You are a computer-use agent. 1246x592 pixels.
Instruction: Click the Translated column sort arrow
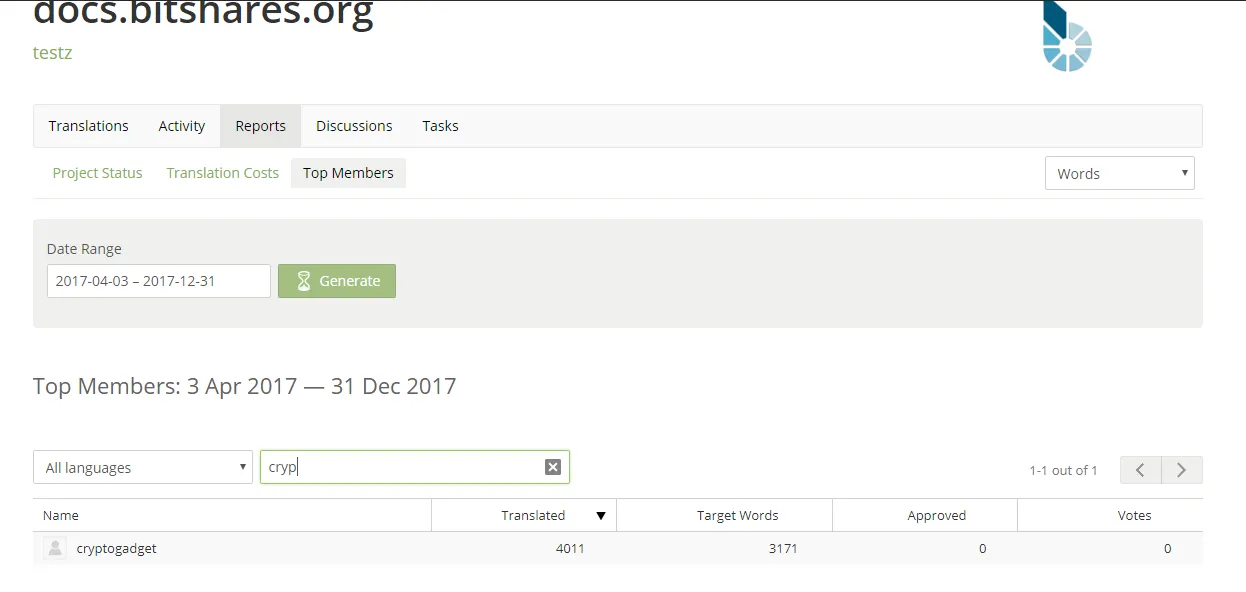click(x=601, y=516)
